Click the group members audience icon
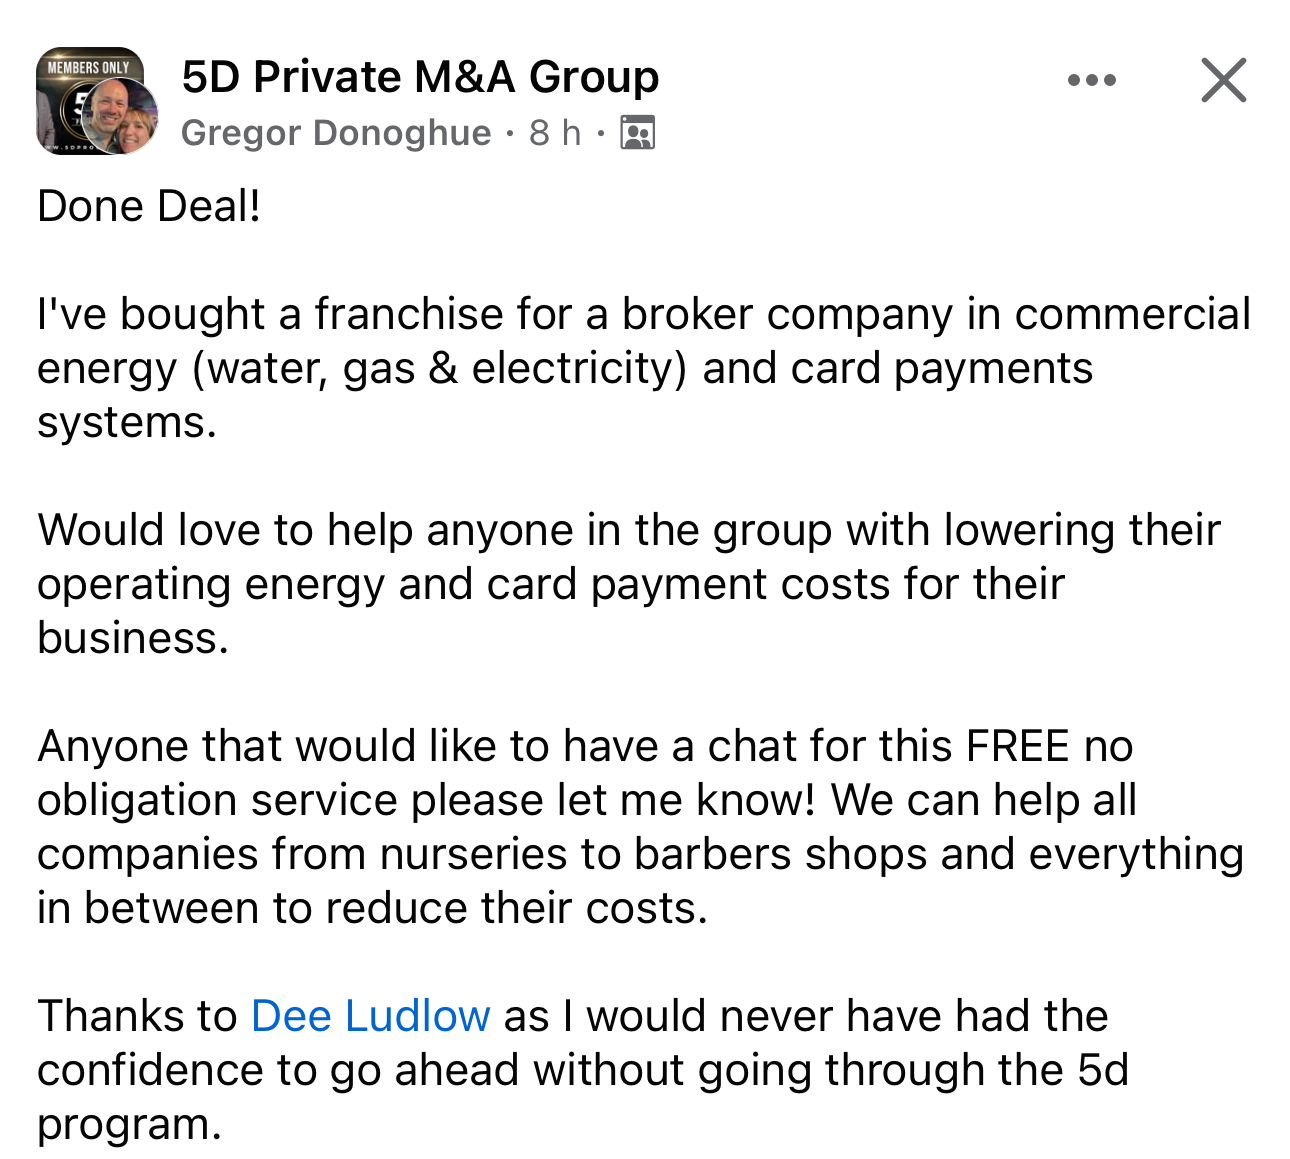The height and width of the screenshot is (1159, 1290). 638,132
